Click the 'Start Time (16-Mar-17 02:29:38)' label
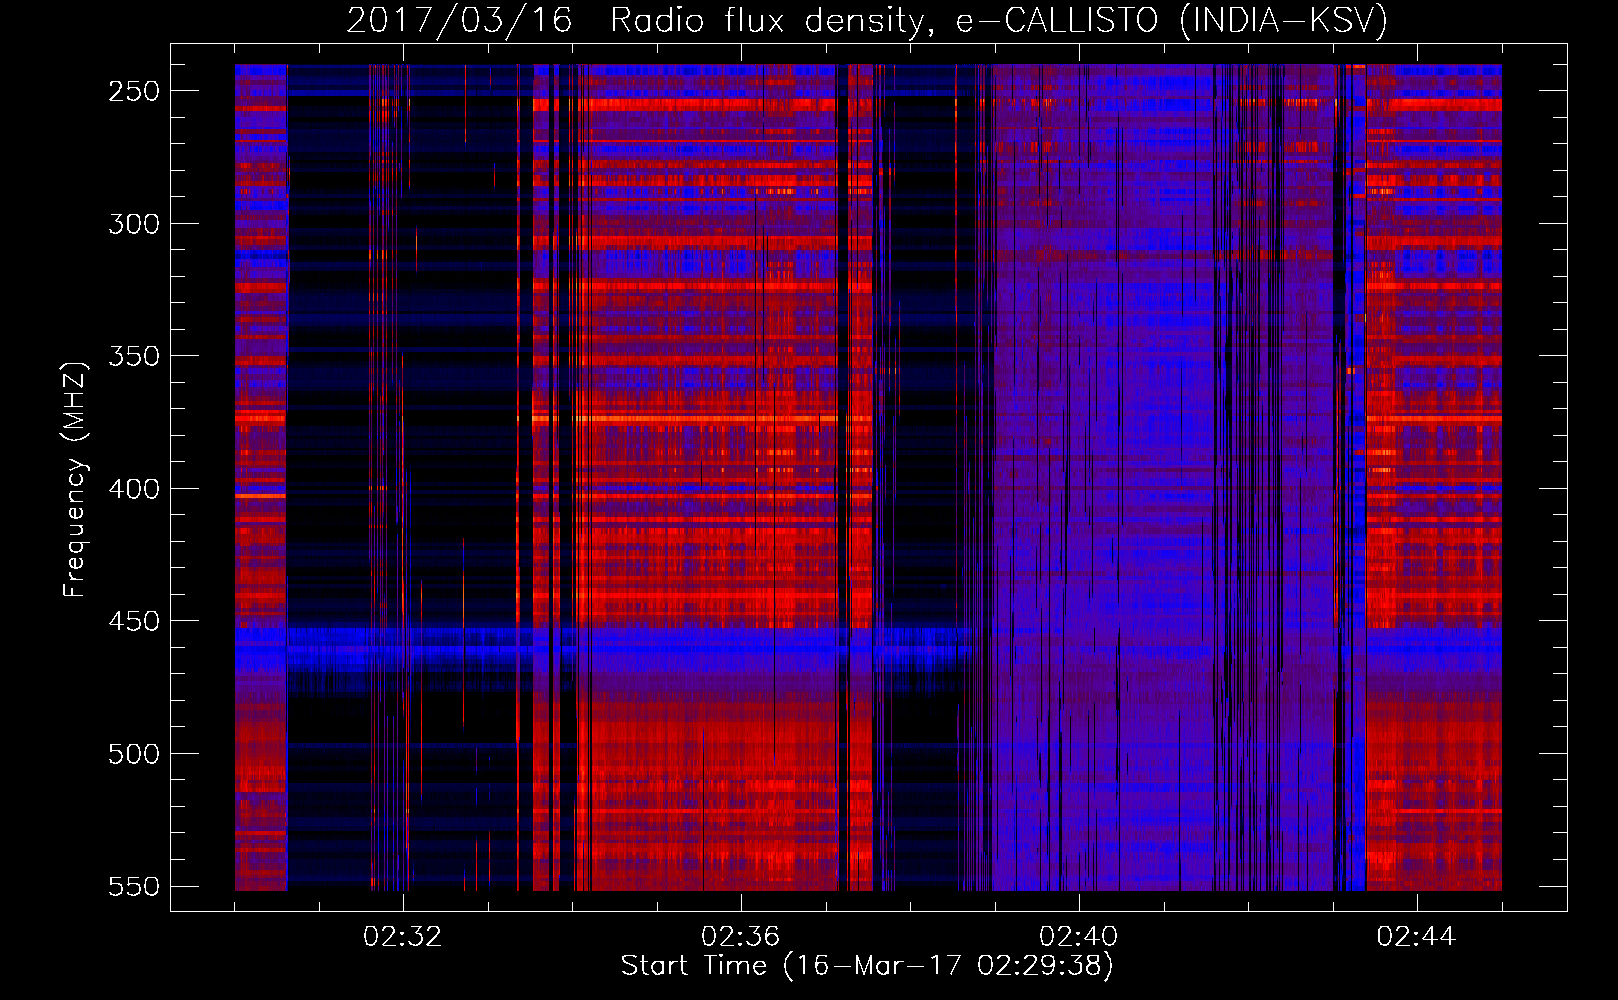The height and width of the screenshot is (1000, 1618). click(867, 966)
